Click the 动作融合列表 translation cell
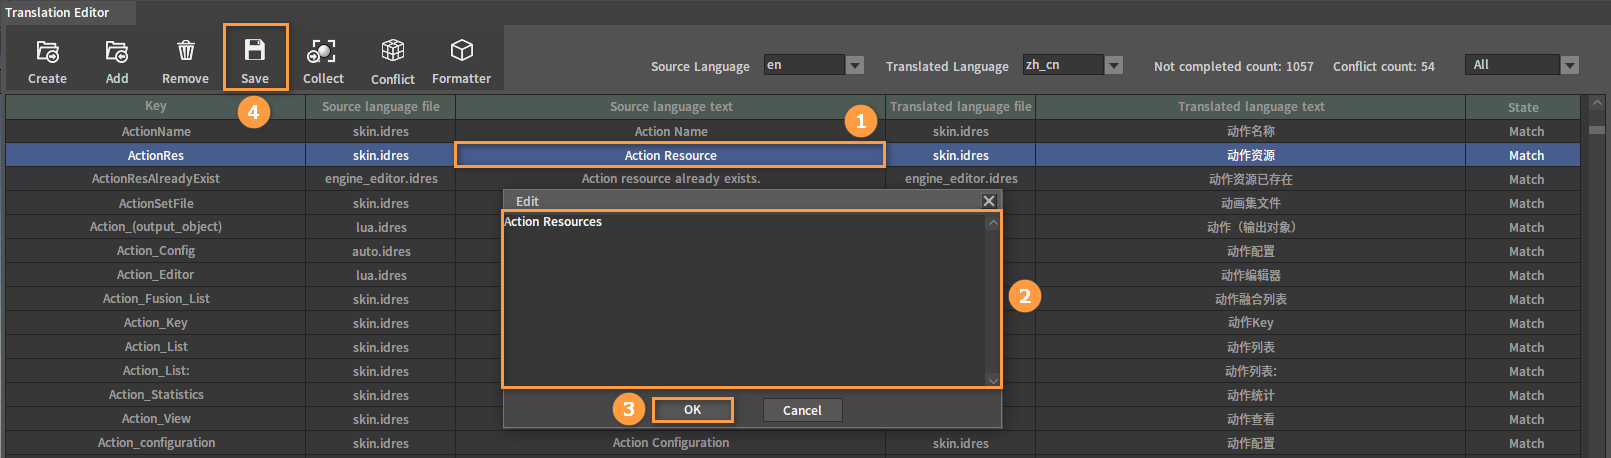Image resolution: width=1611 pixels, height=458 pixels. 1251,299
